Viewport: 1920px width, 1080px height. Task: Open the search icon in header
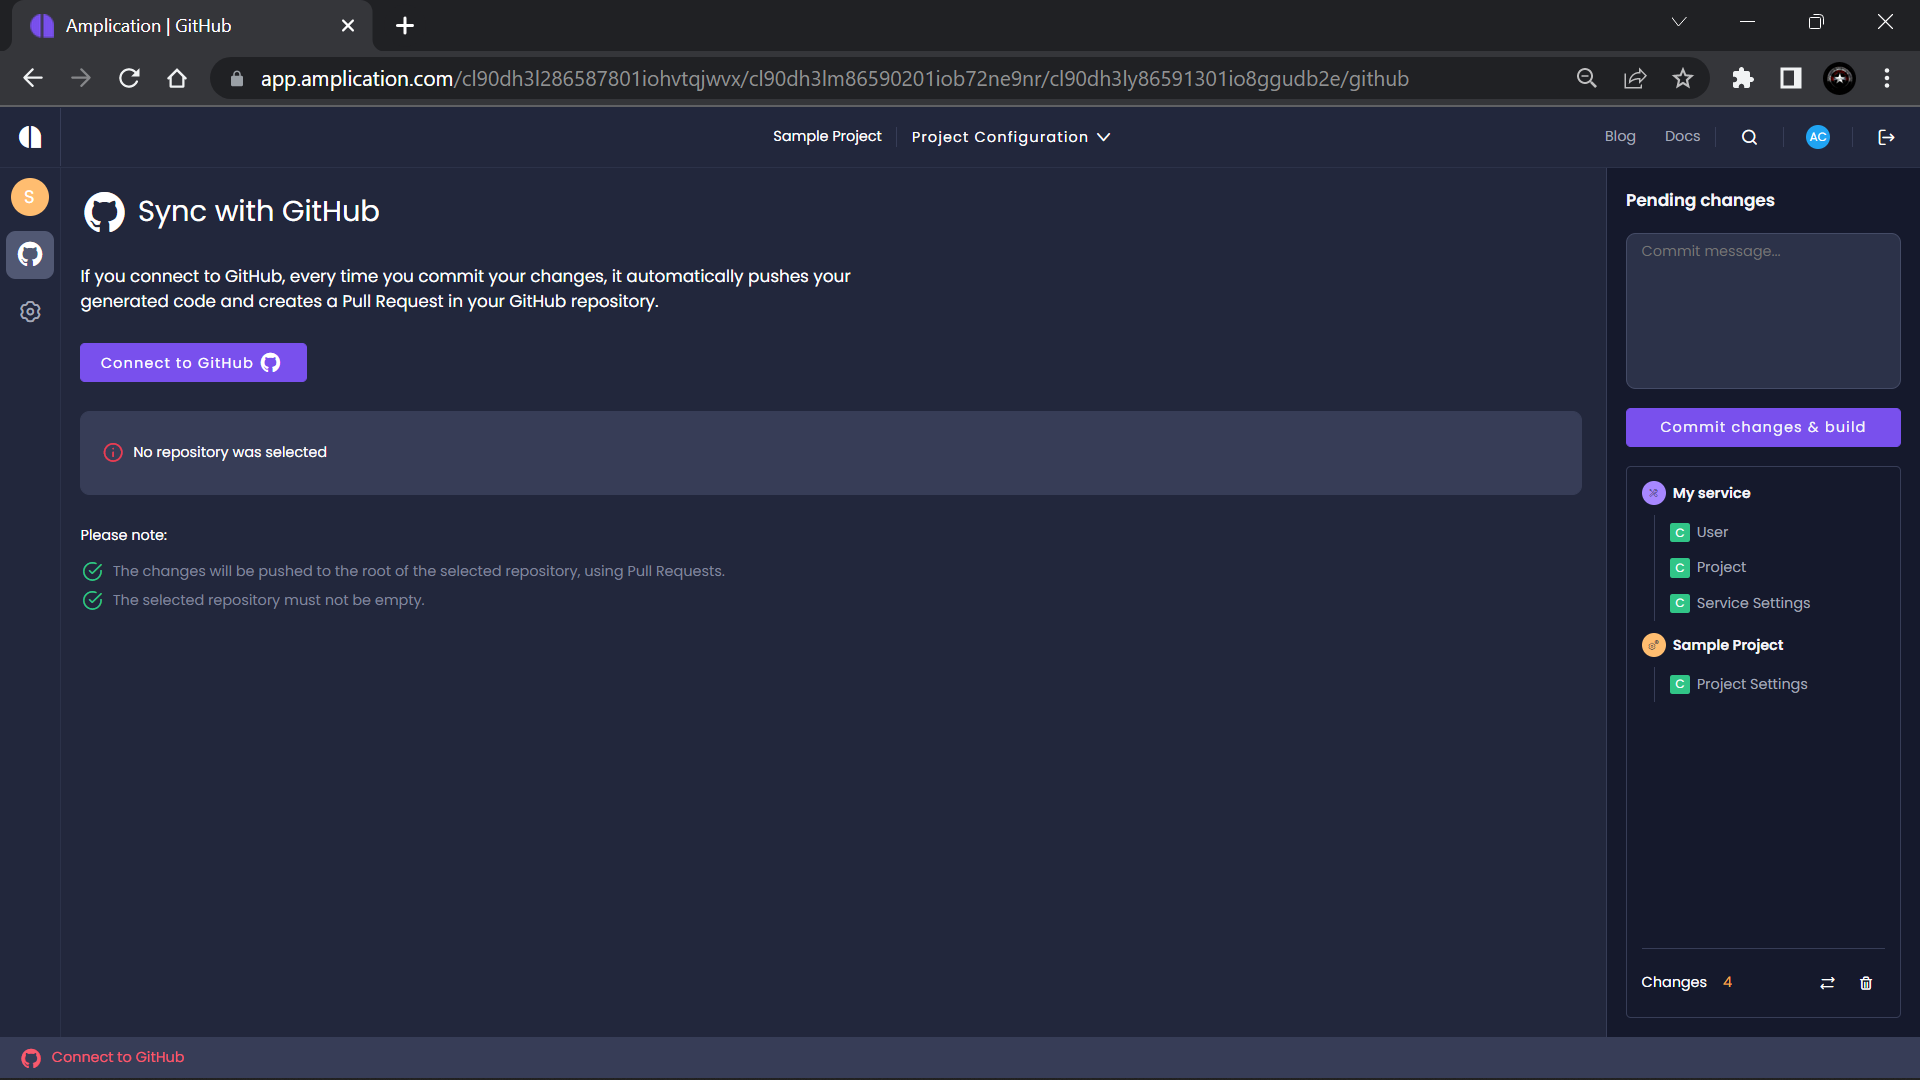pos(1749,137)
